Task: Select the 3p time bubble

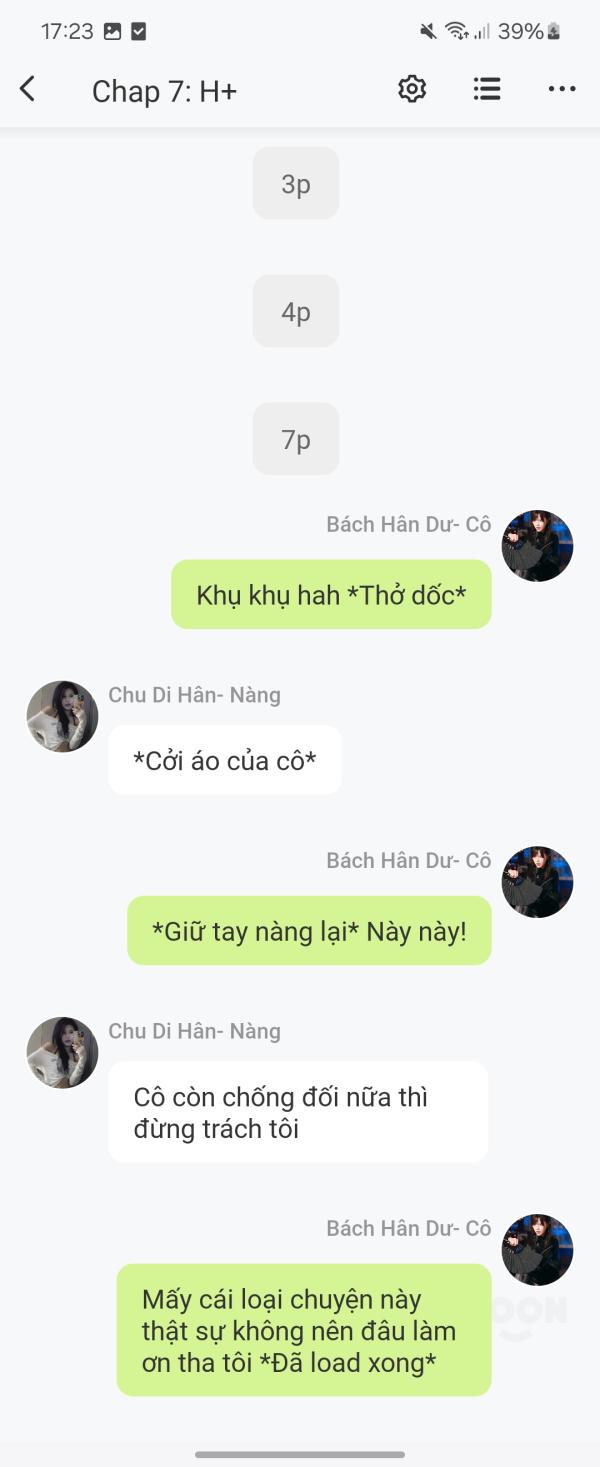Action: pyautogui.click(x=296, y=183)
